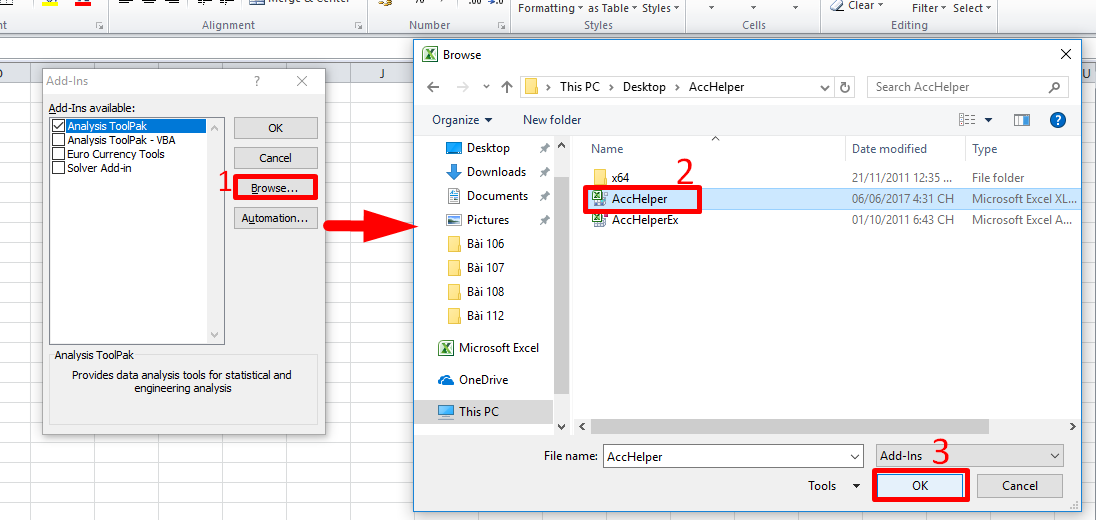1096x520 pixels.
Task: Toggle the preview pane icon
Action: pyautogui.click(x=1022, y=120)
